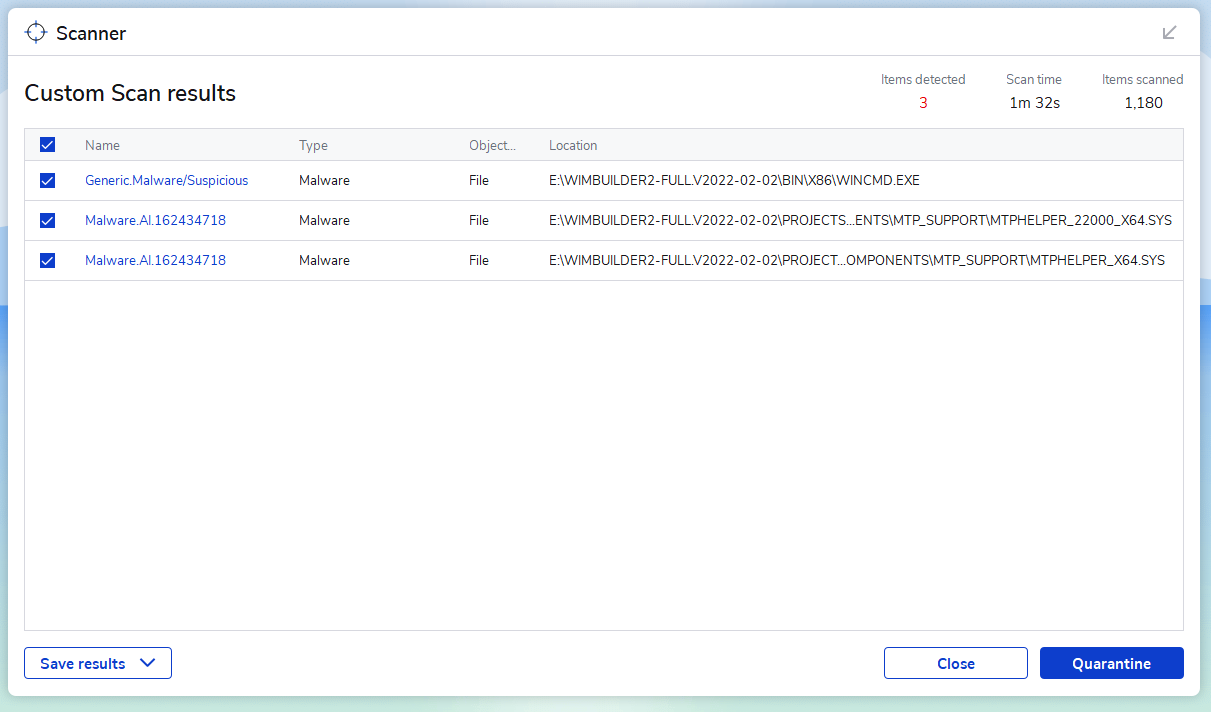Click the Scanner crosshair icon
The width and height of the screenshot is (1211, 712).
pyautogui.click(x=36, y=32)
